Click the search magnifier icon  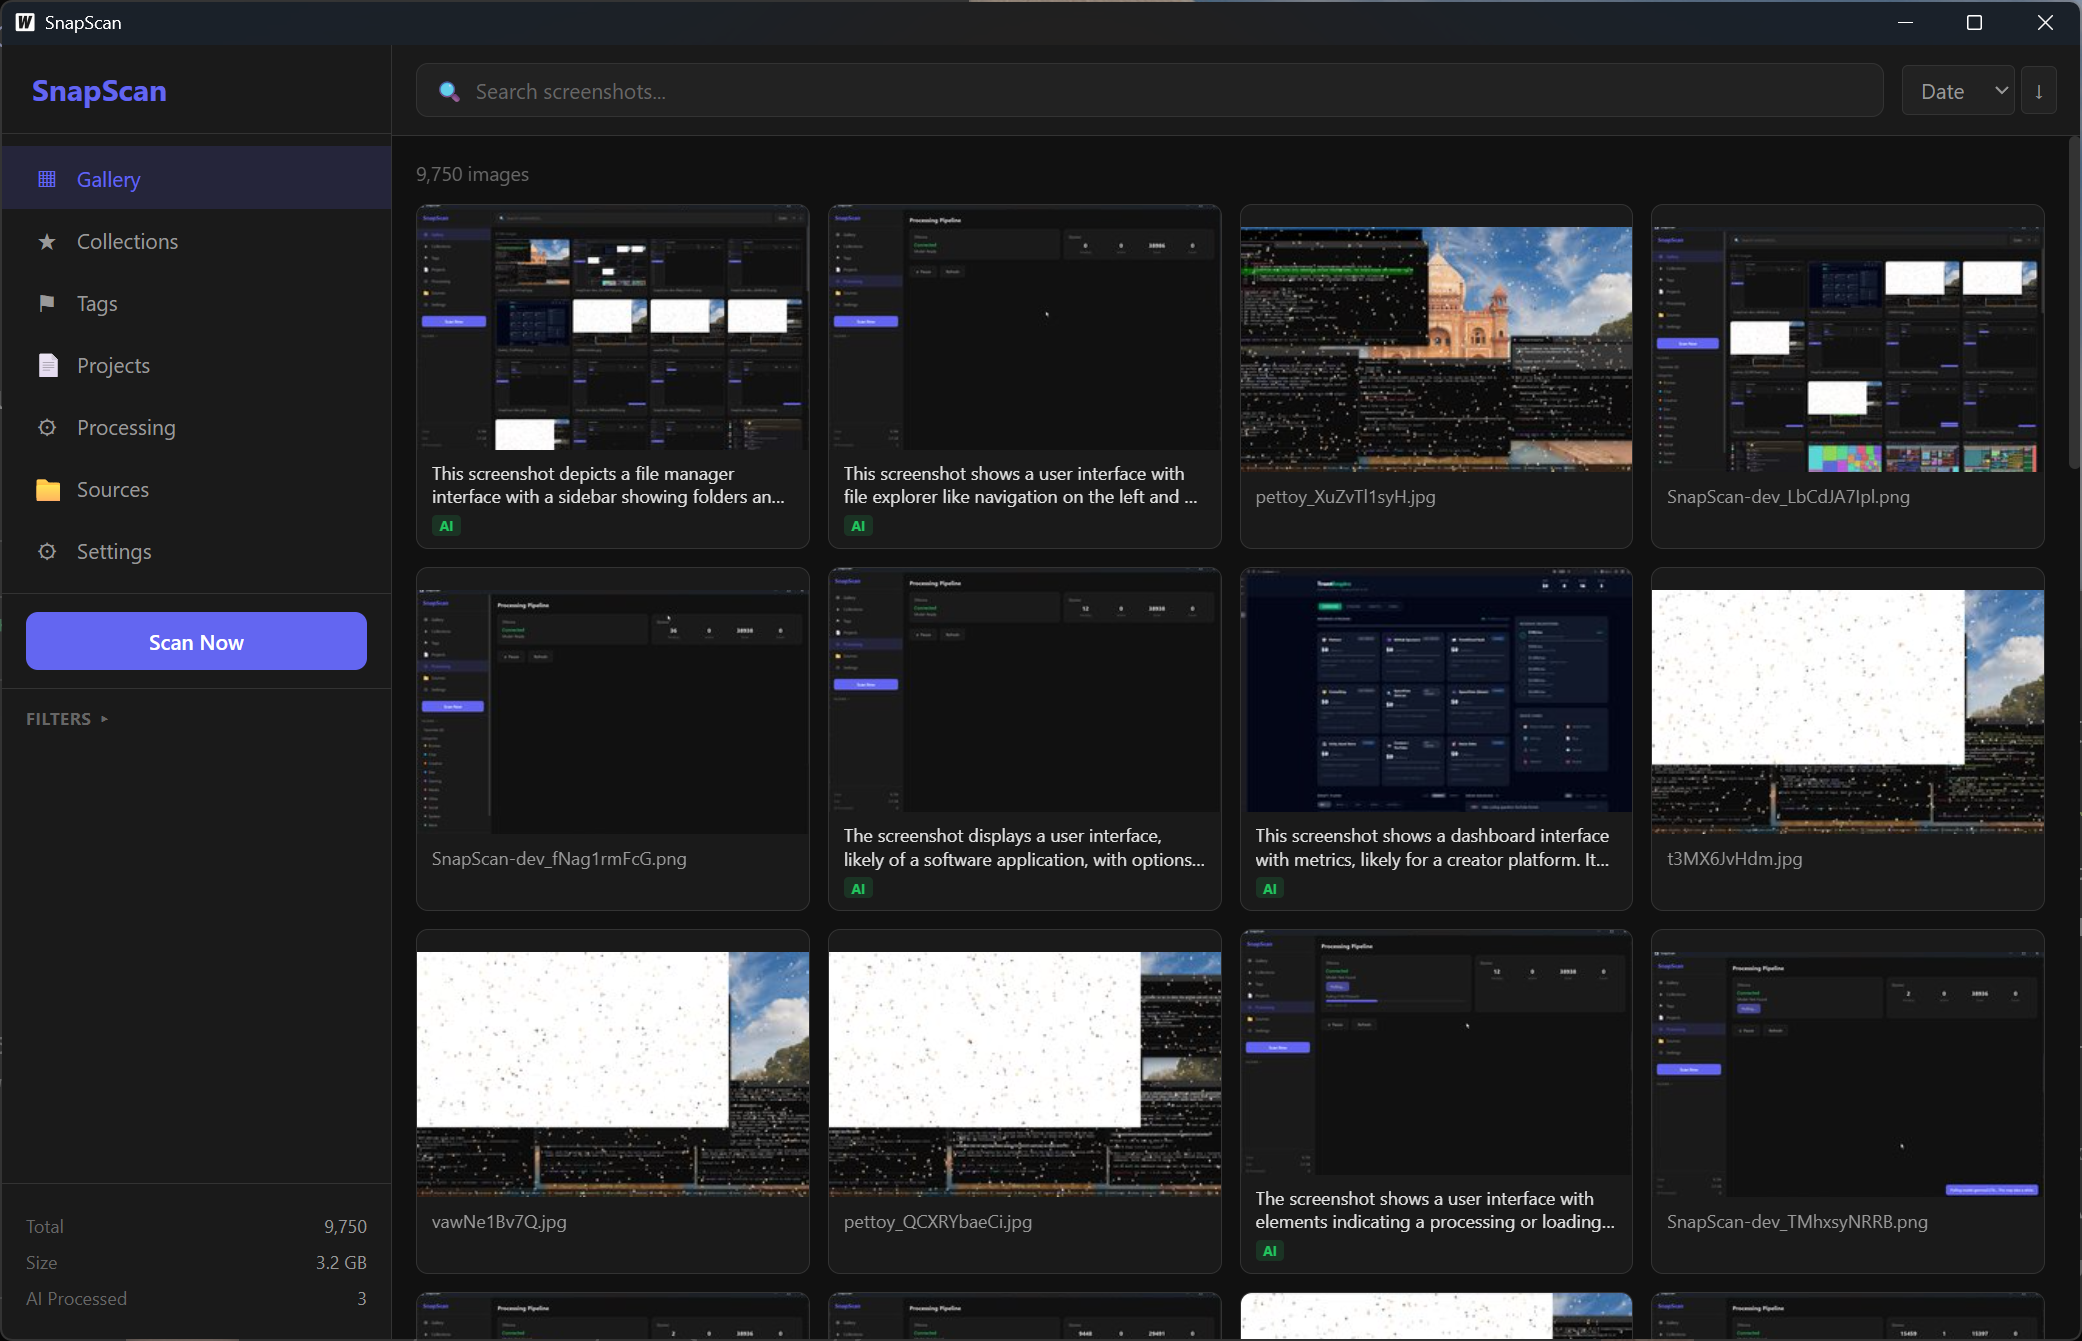tap(450, 90)
